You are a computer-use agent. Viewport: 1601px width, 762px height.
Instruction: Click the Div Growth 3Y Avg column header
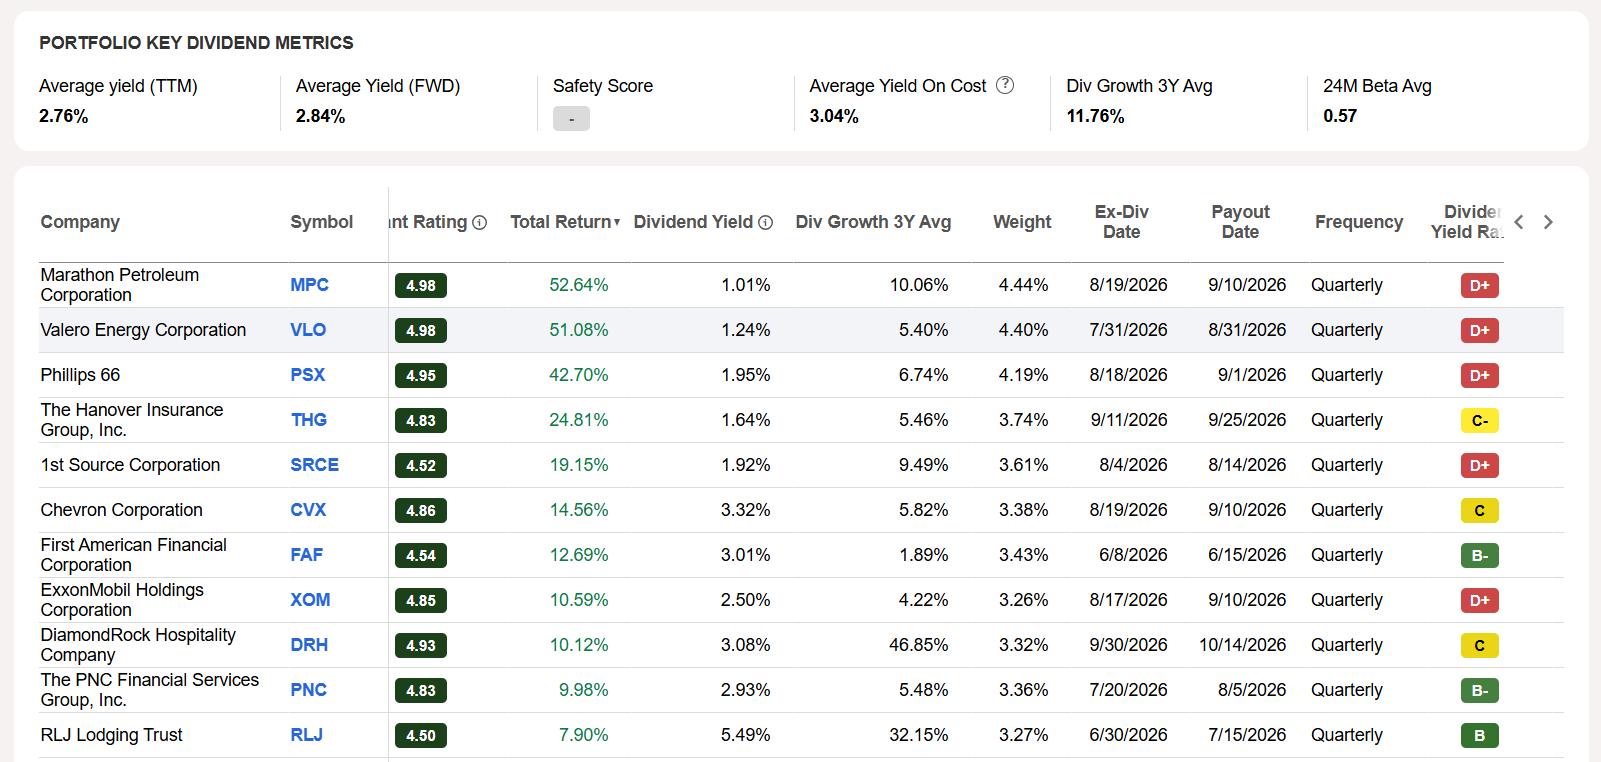pos(873,222)
